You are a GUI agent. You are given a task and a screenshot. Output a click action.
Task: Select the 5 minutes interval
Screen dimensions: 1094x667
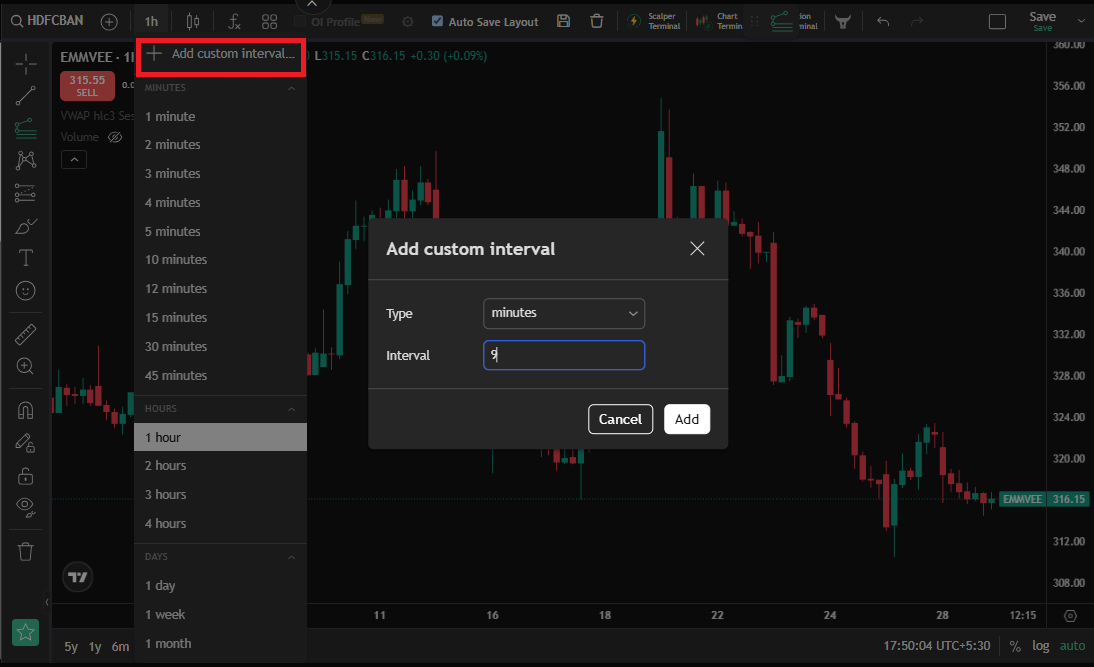click(220, 232)
